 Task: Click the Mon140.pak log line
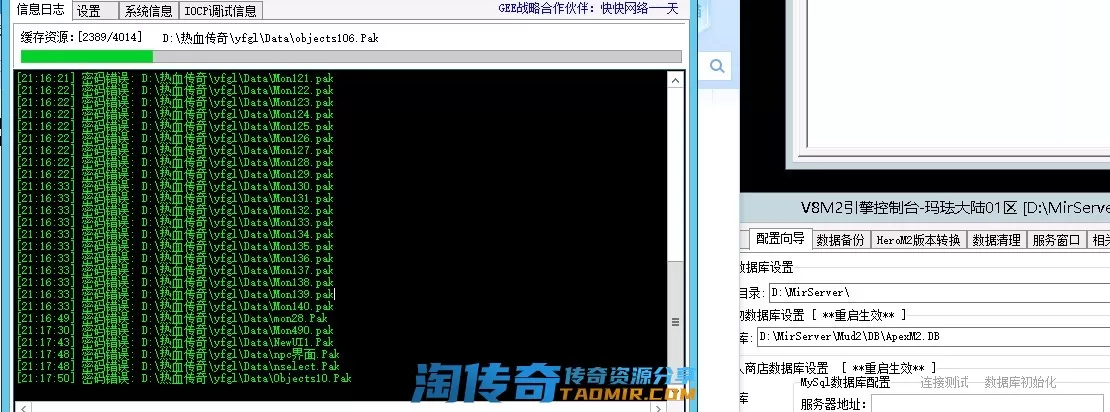174,307
